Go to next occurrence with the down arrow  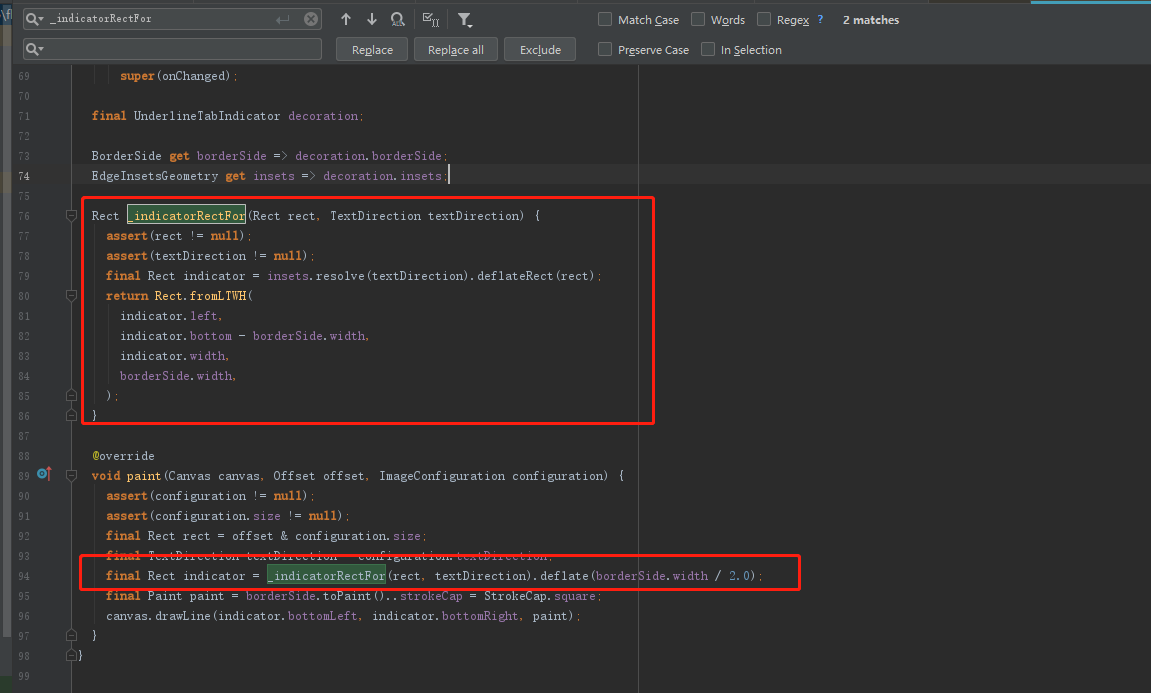pos(371,19)
